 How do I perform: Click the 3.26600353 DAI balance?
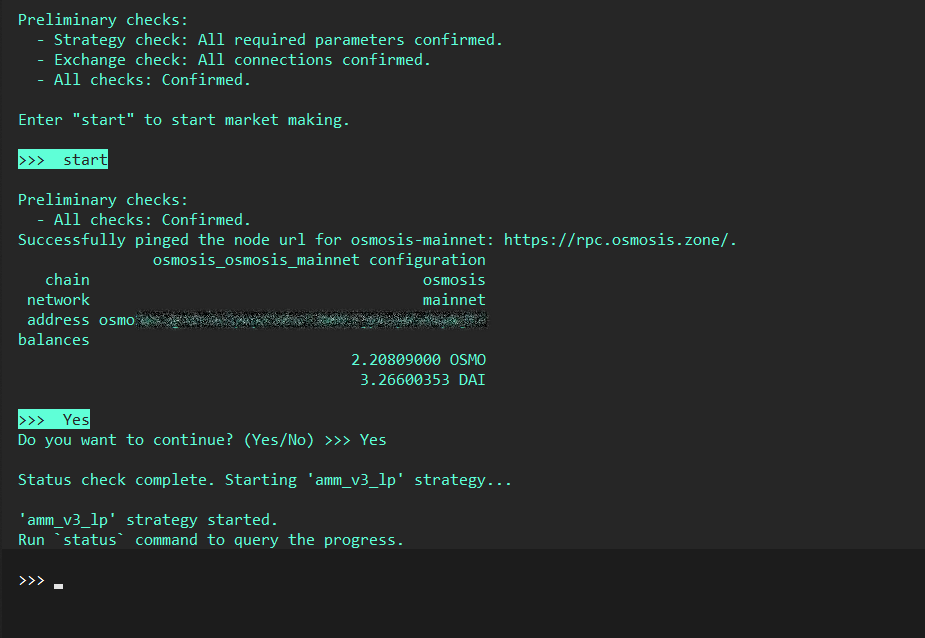423,380
